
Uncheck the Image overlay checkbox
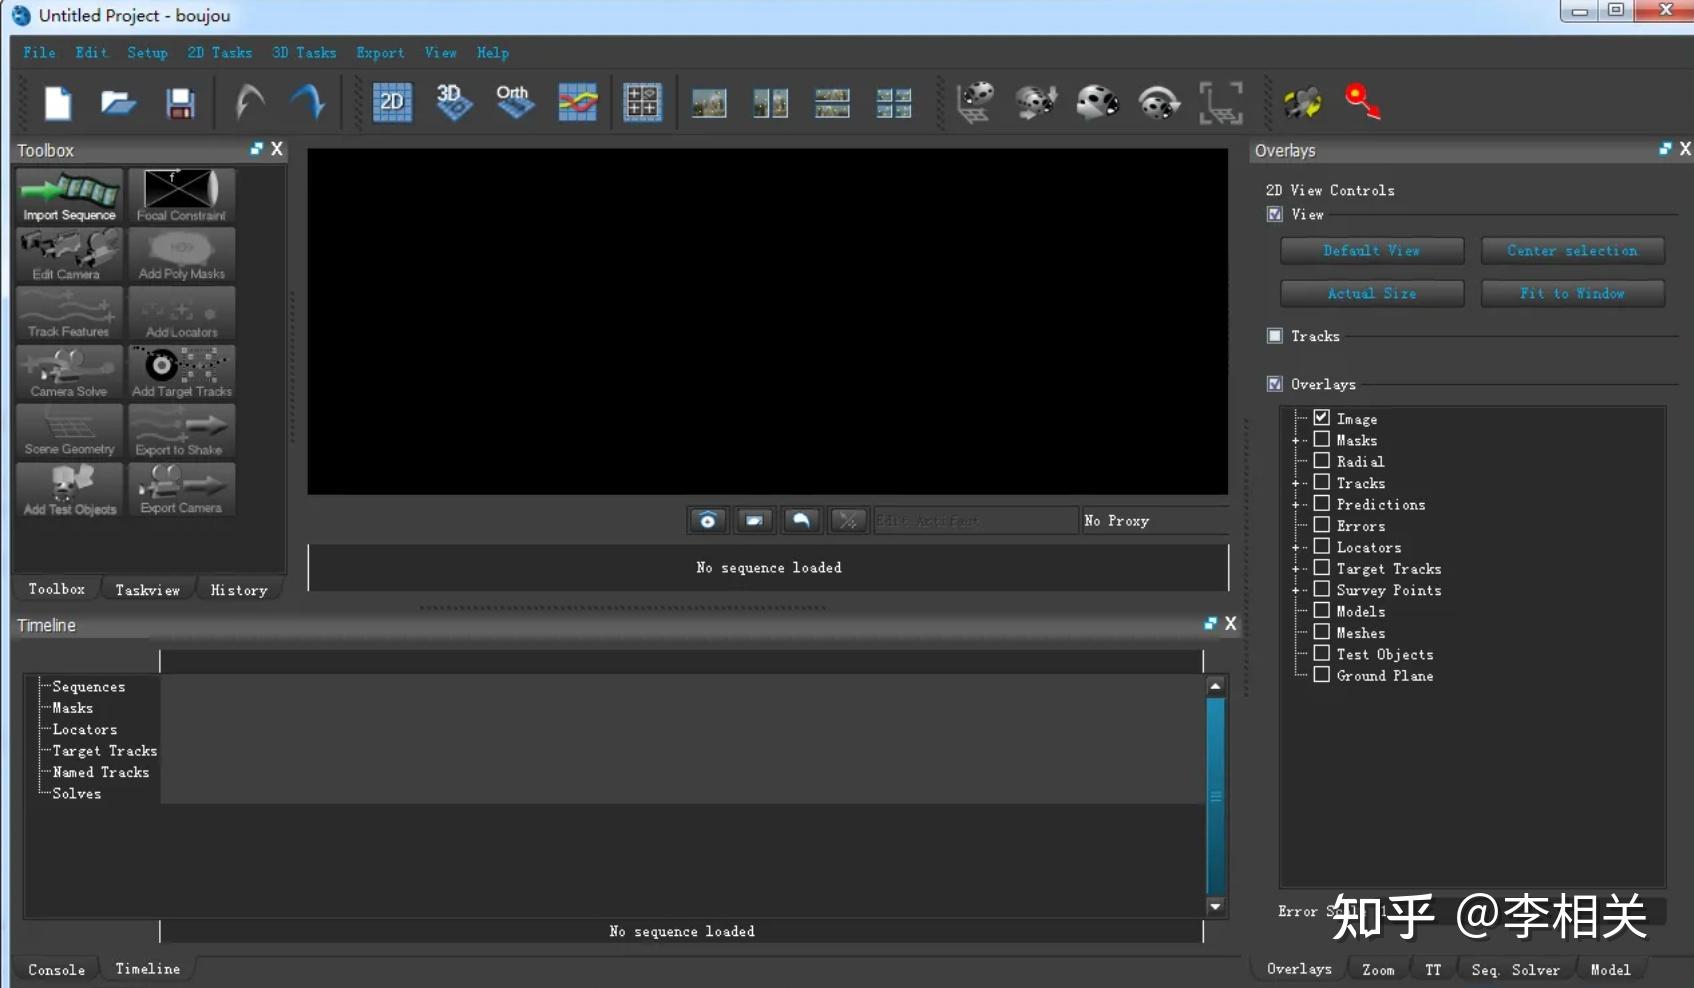pyautogui.click(x=1321, y=418)
